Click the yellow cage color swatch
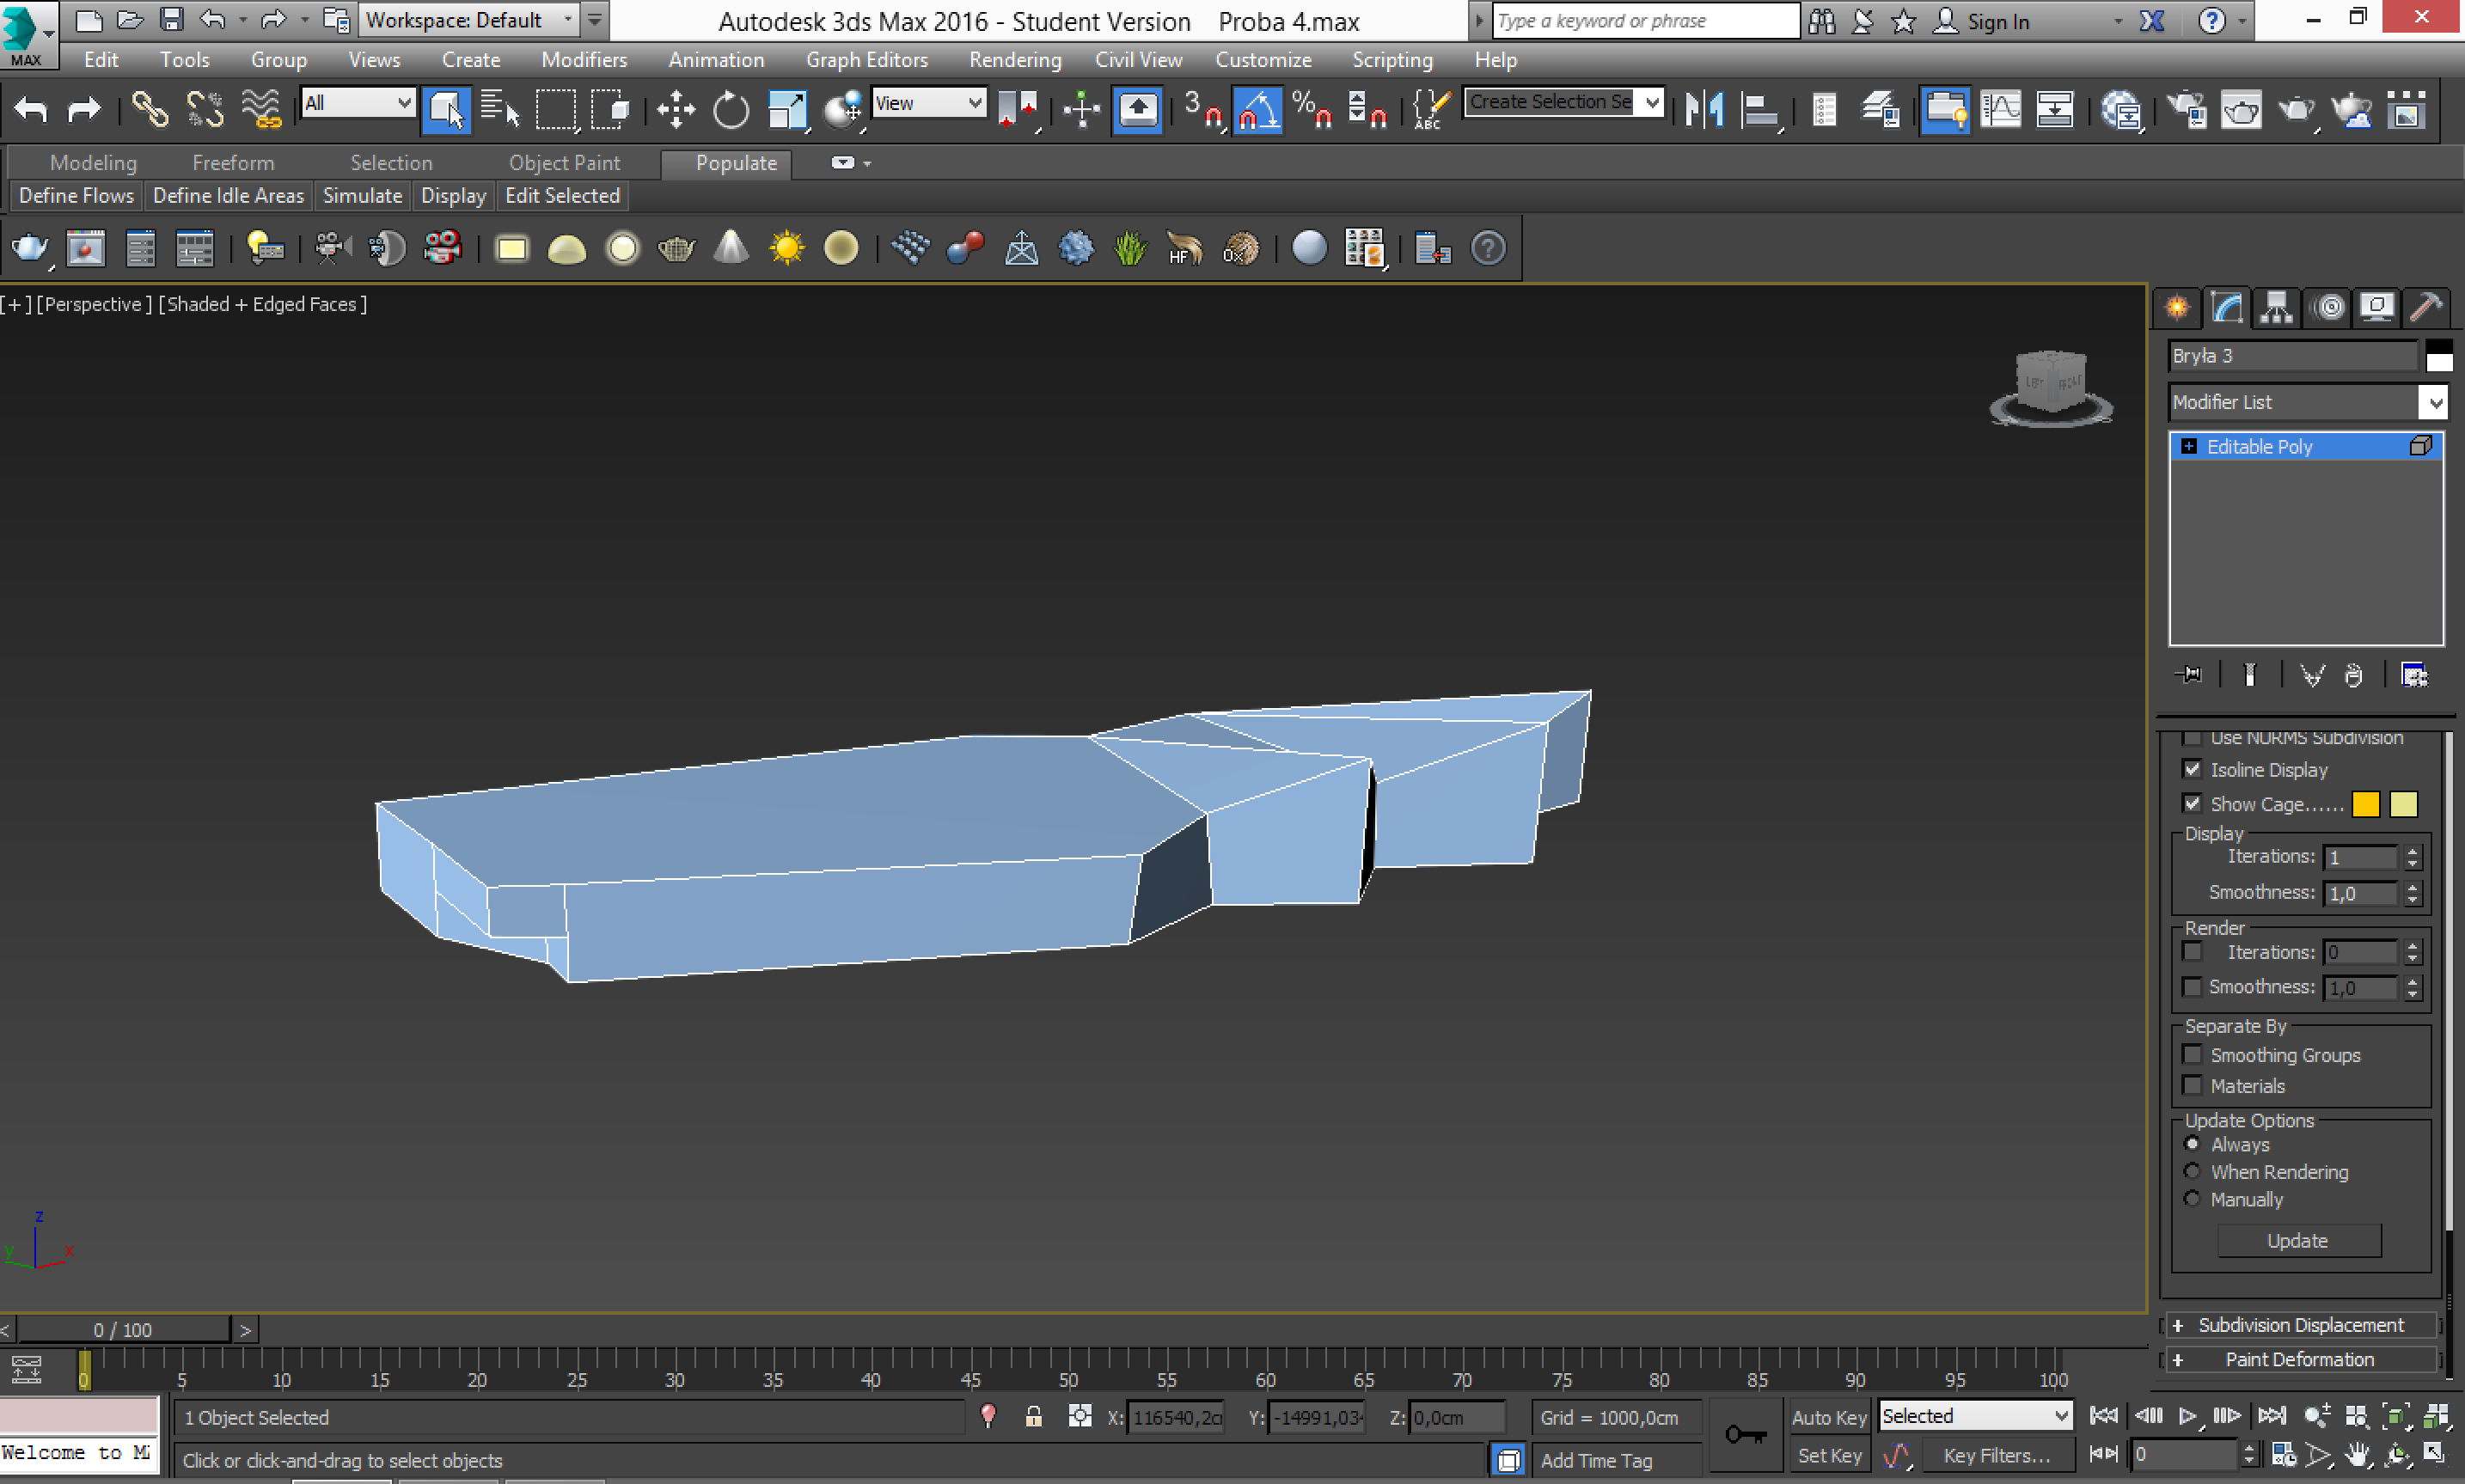The image size is (2465, 1484). [2404, 804]
